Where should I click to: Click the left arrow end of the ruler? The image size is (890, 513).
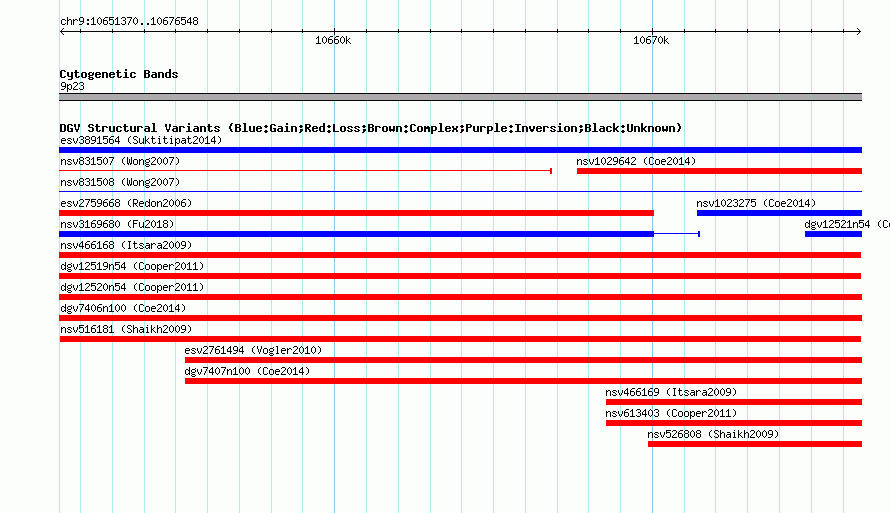point(62,32)
